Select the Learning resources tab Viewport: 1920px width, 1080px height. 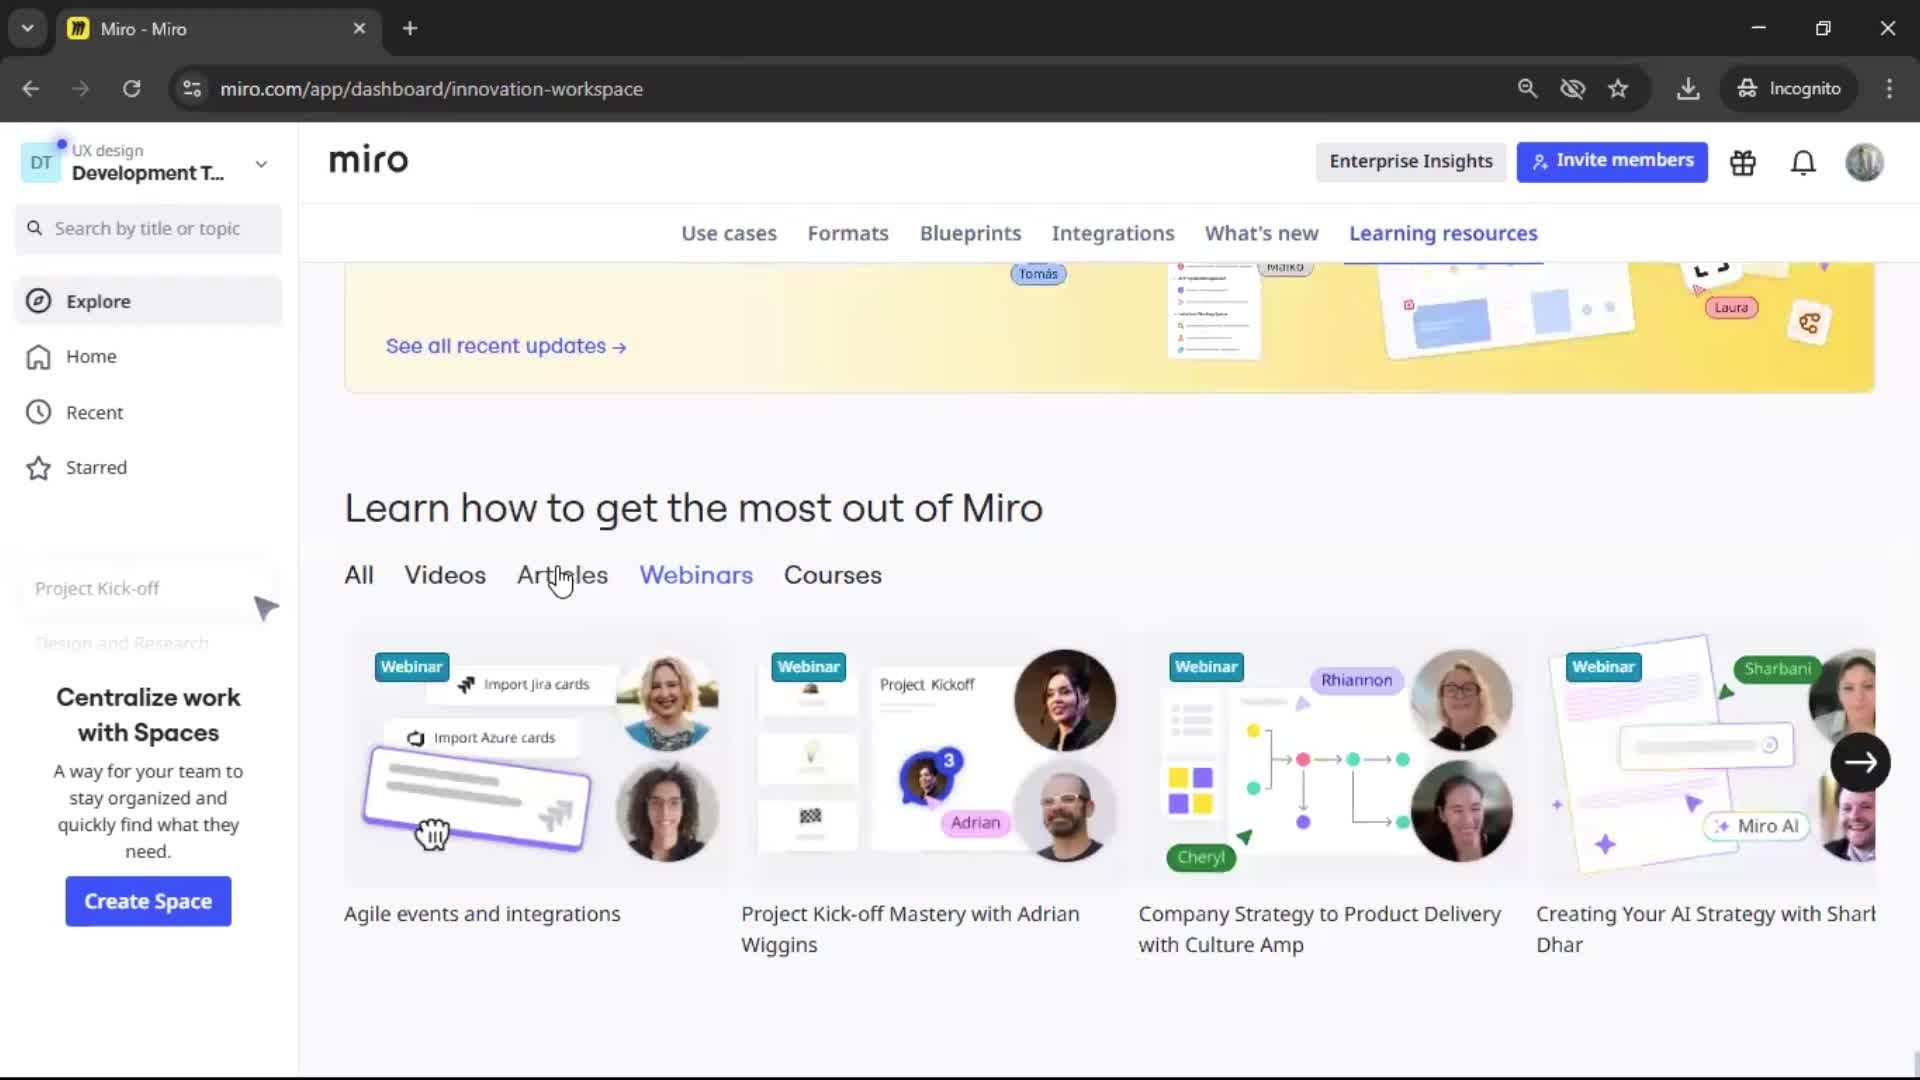1443,233
